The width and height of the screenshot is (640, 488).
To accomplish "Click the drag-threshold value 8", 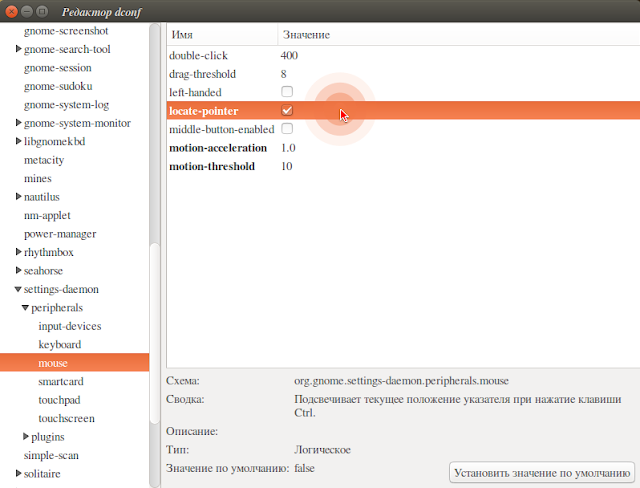I will pos(284,74).
